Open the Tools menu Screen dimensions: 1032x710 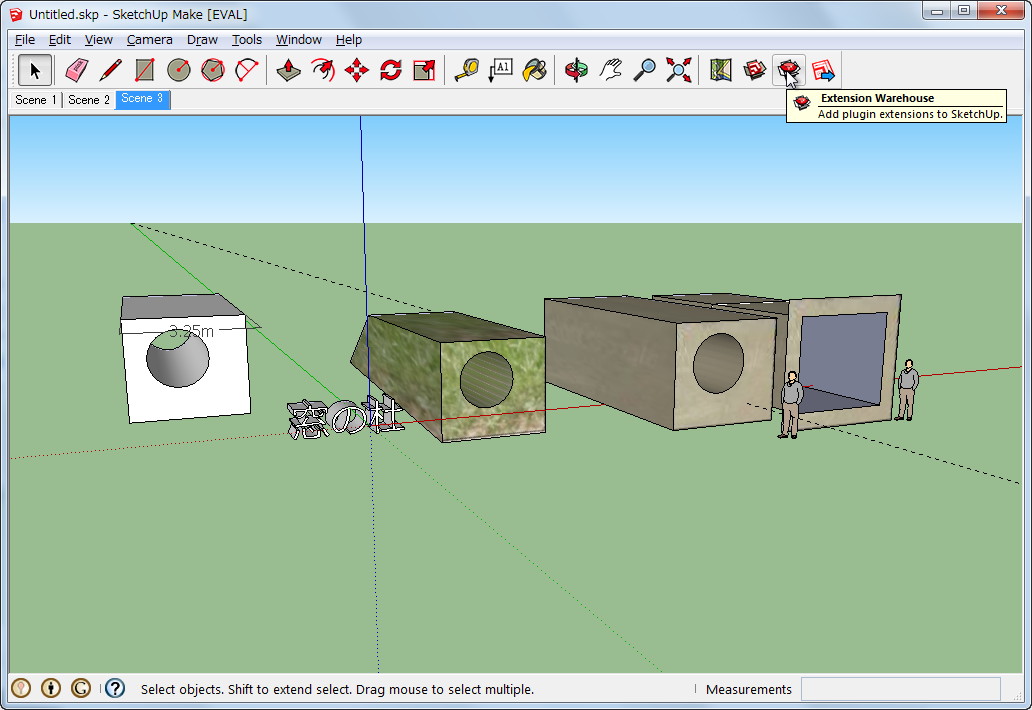246,39
